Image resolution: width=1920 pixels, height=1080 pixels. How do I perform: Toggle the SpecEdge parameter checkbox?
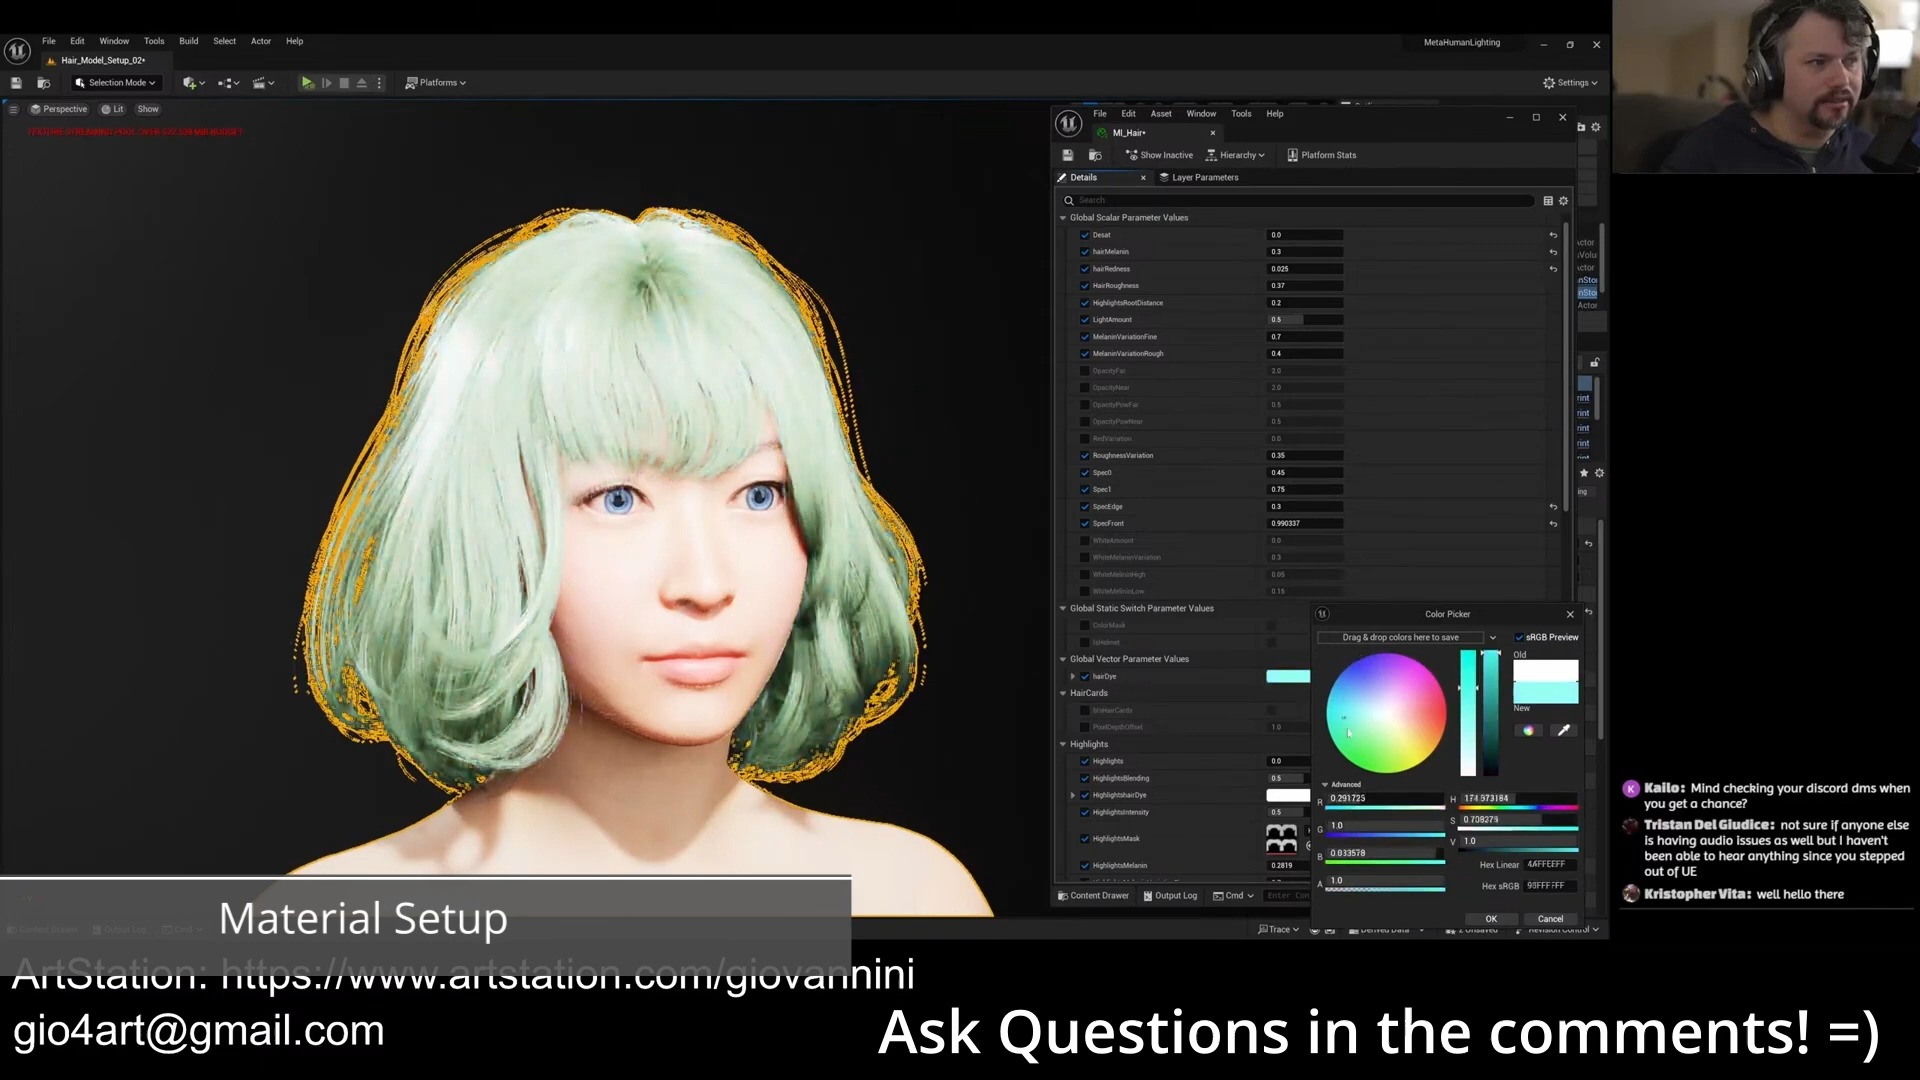[1084, 507]
